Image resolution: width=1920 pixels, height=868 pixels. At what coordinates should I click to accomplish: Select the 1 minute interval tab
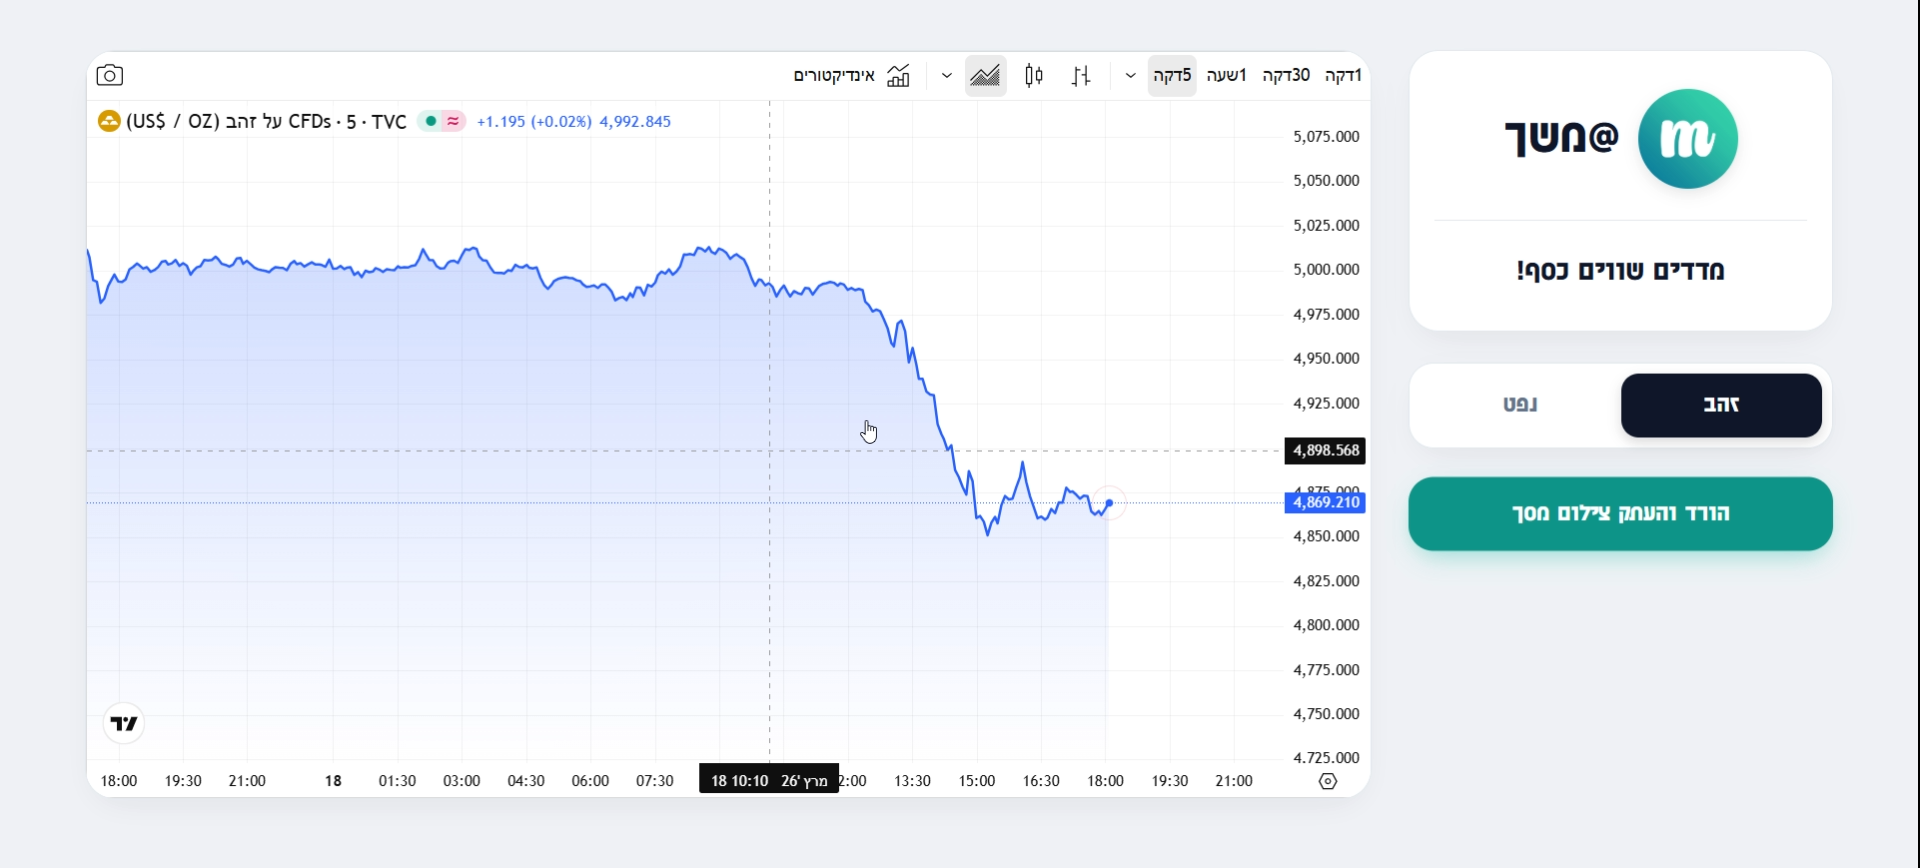click(x=1343, y=76)
